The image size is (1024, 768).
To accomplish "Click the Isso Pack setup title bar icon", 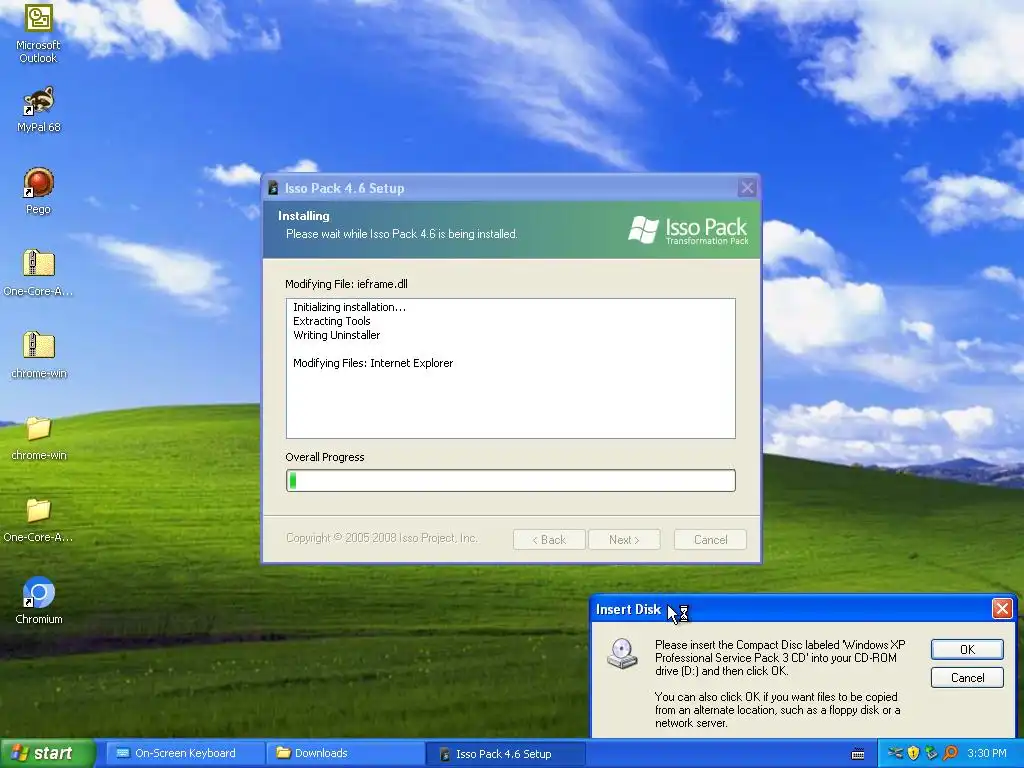I will tap(274, 188).
